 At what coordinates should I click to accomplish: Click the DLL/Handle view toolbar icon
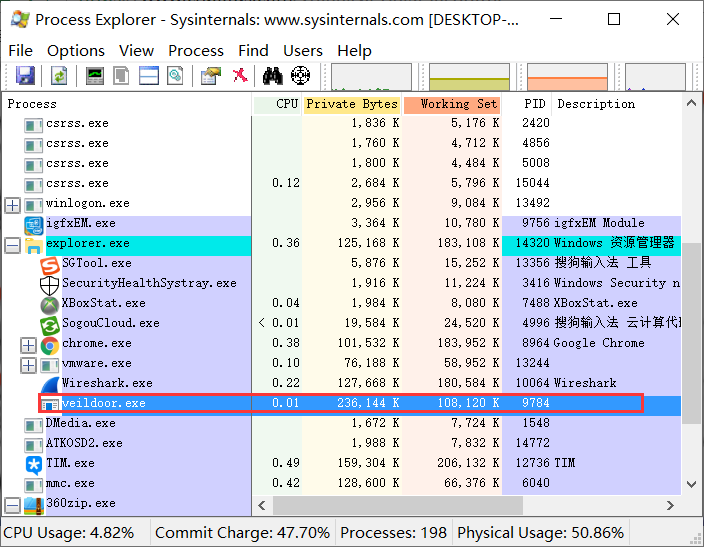pyautogui.click(x=175, y=75)
